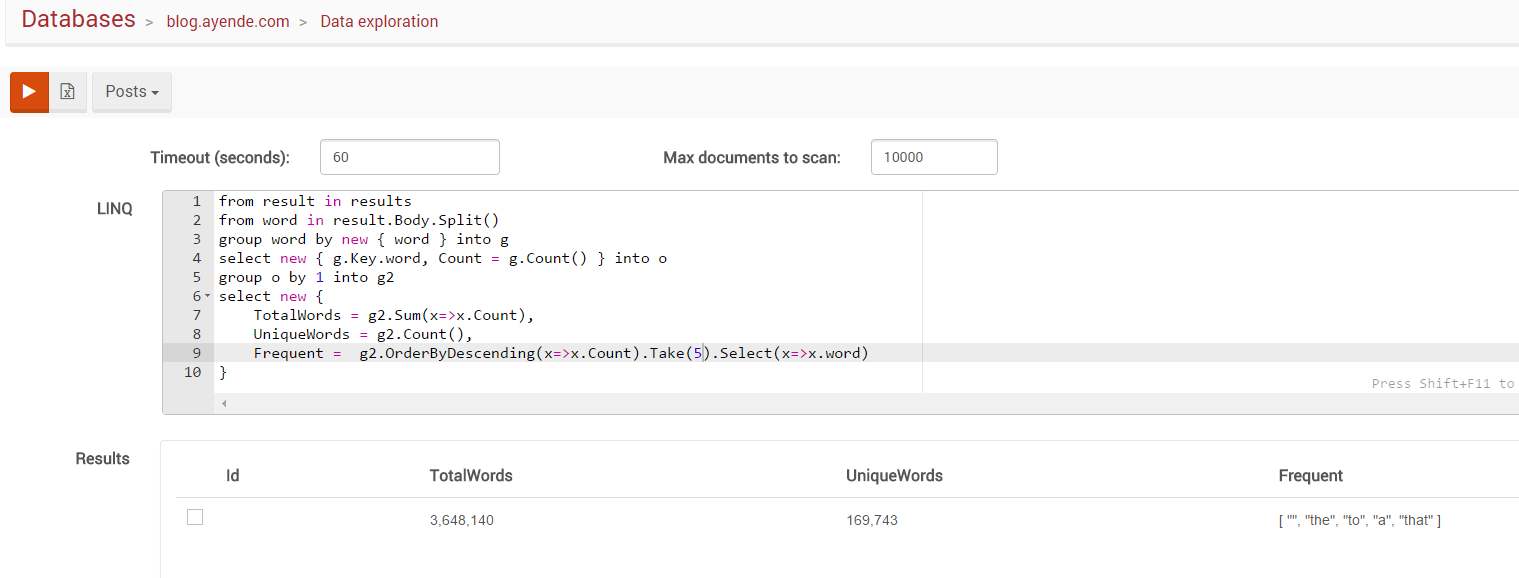1519x578 pixels.
Task: Click the Frequent words result cell
Action: point(1360,520)
